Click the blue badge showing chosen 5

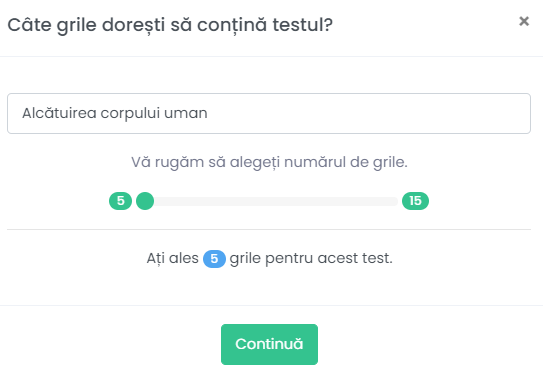pyautogui.click(x=214, y=259)
